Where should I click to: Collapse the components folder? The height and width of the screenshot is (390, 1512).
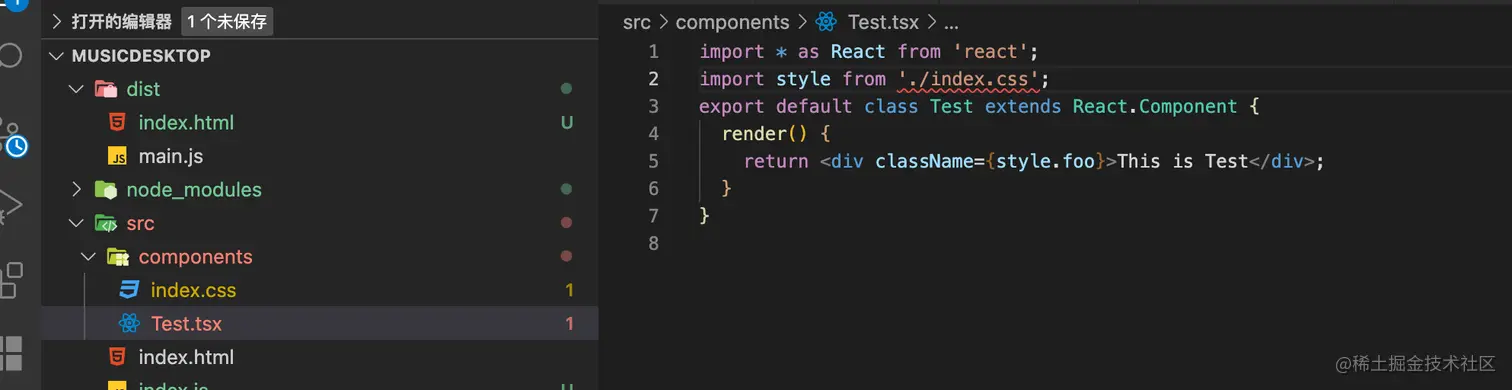(88, 257)
